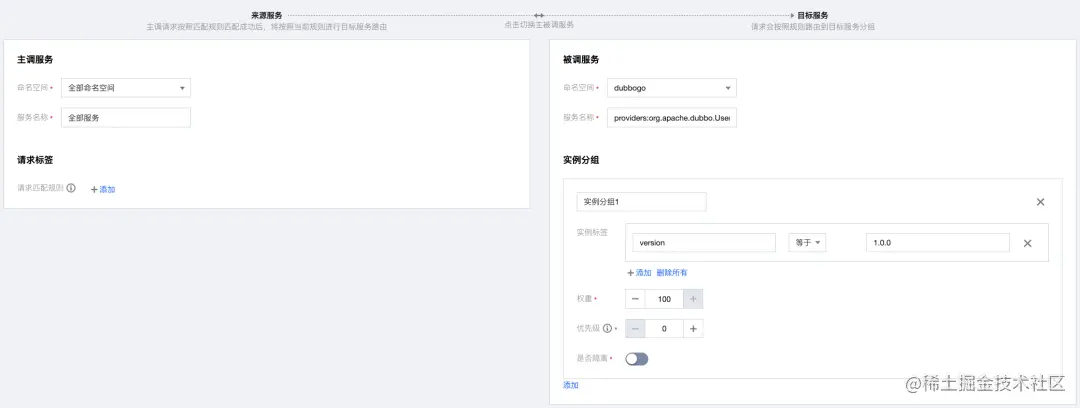
Task: Decrease the 优先级 priority value
Action: (x=635, y=329)
